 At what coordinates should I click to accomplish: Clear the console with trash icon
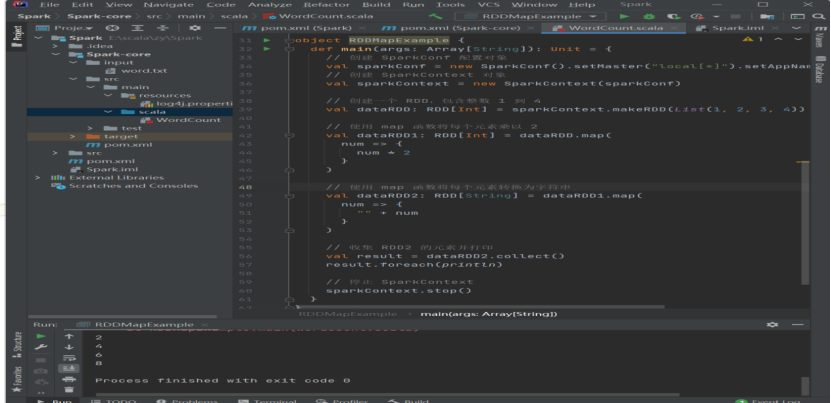click(x=69, y=390)
